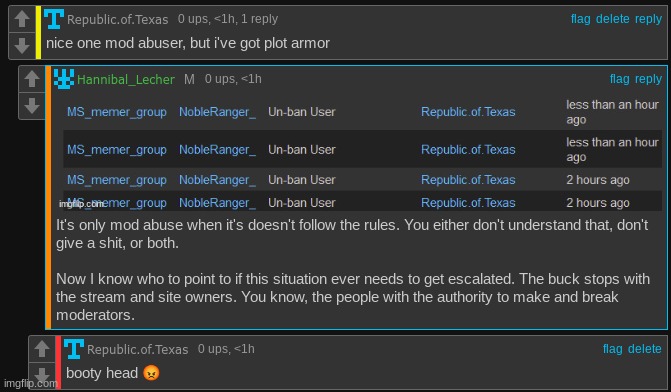Downvote the plot armor comment
The height and width of the screenshot is (392, 671).
pyautogui.click(x=22, y=45)
